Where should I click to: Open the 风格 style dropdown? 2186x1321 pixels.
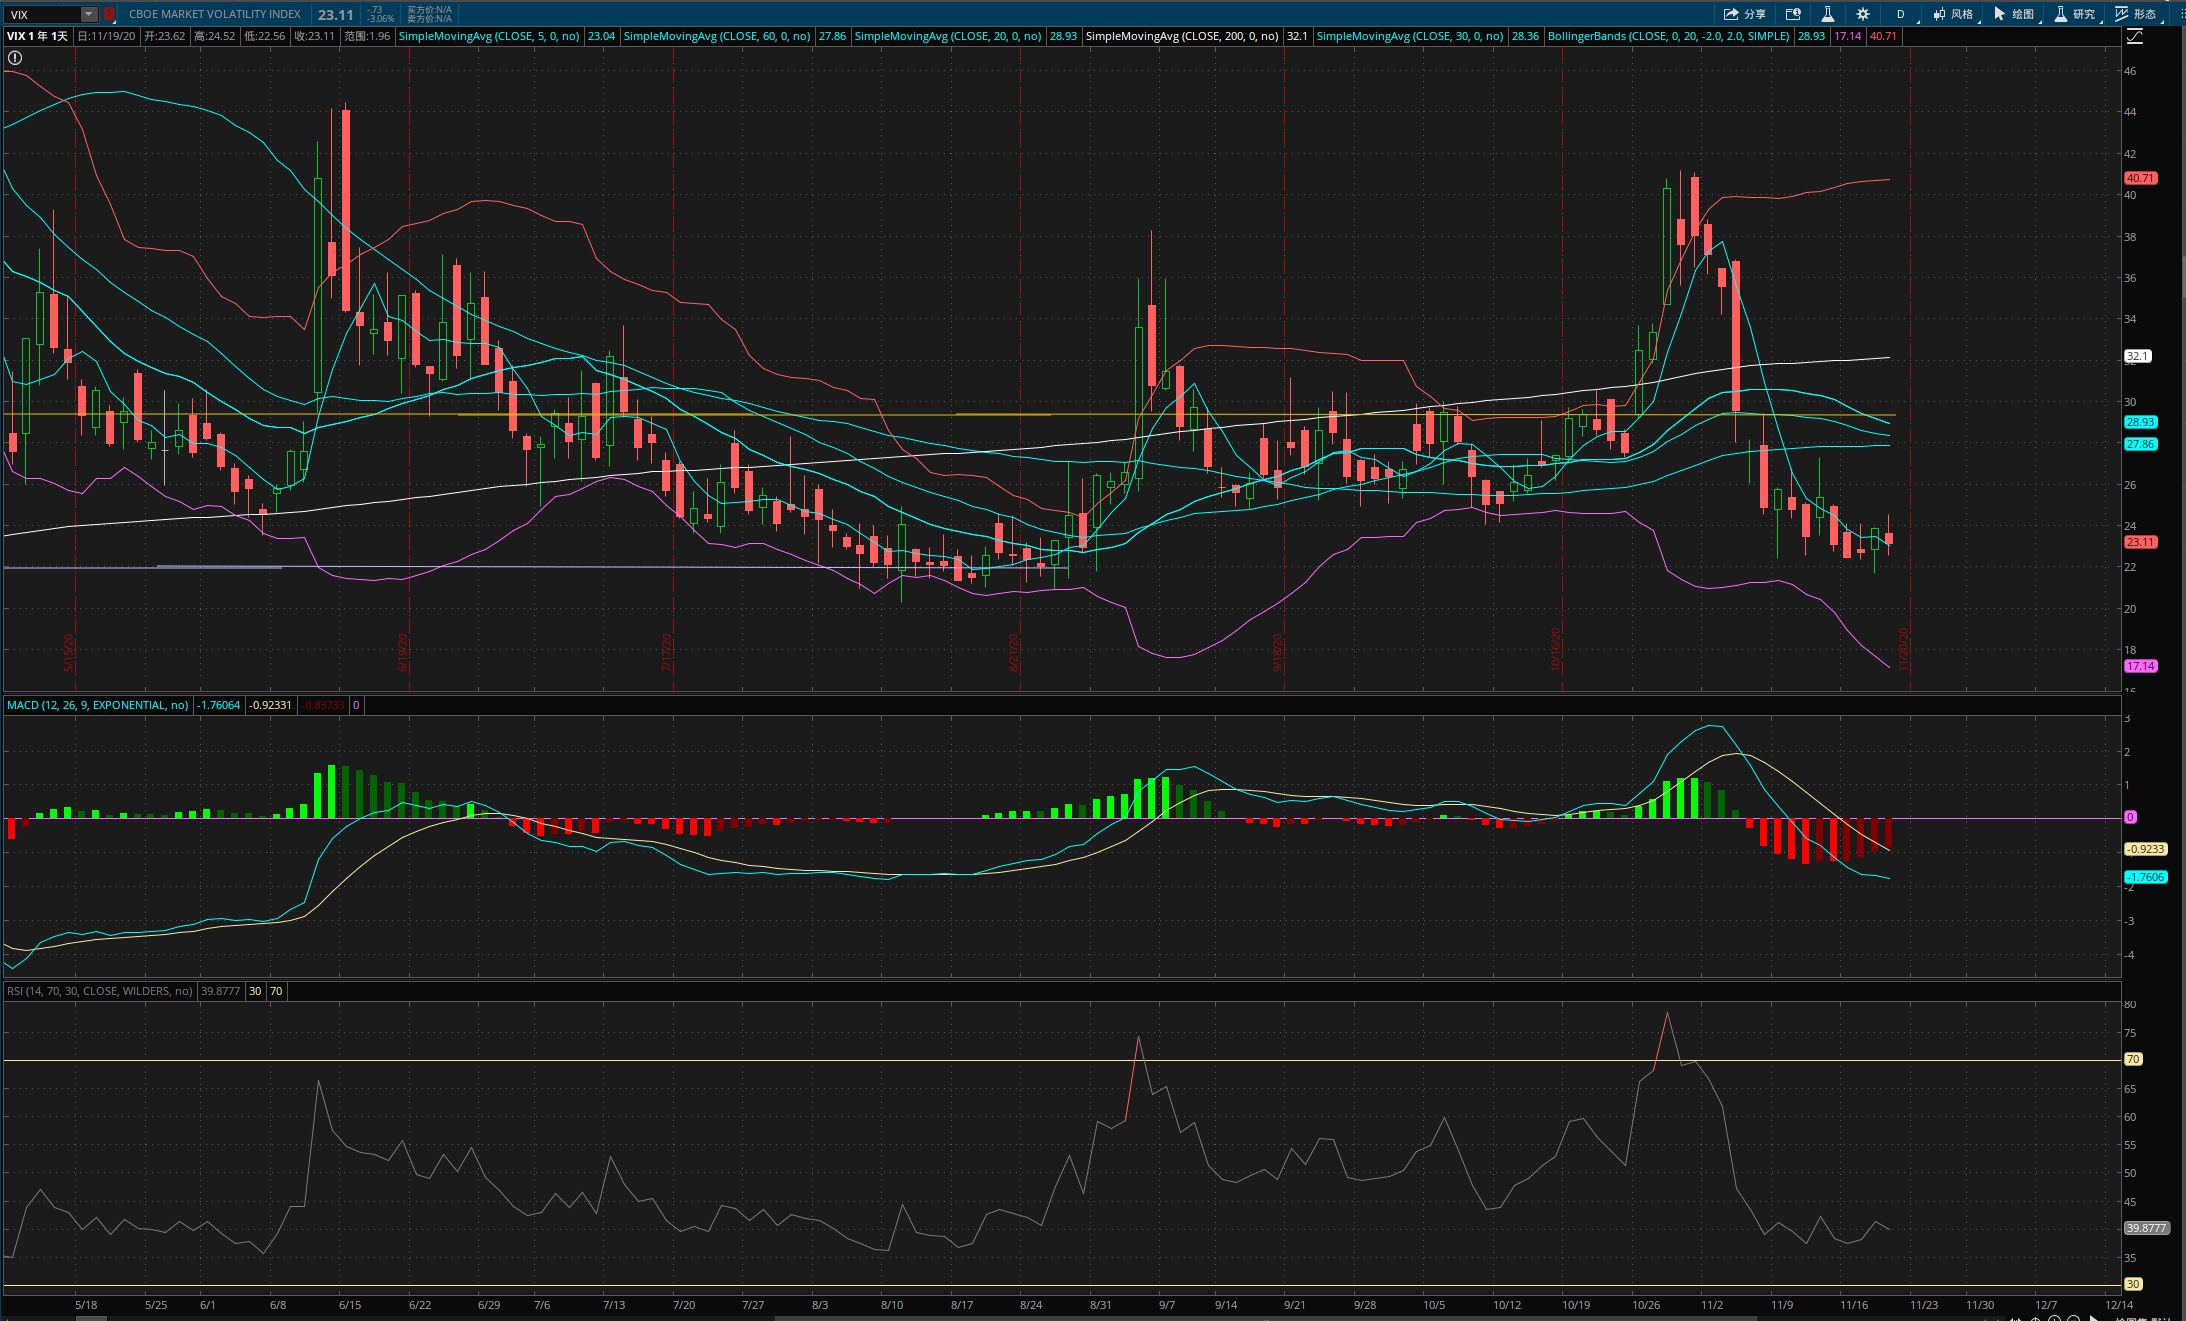(1953, 14)
